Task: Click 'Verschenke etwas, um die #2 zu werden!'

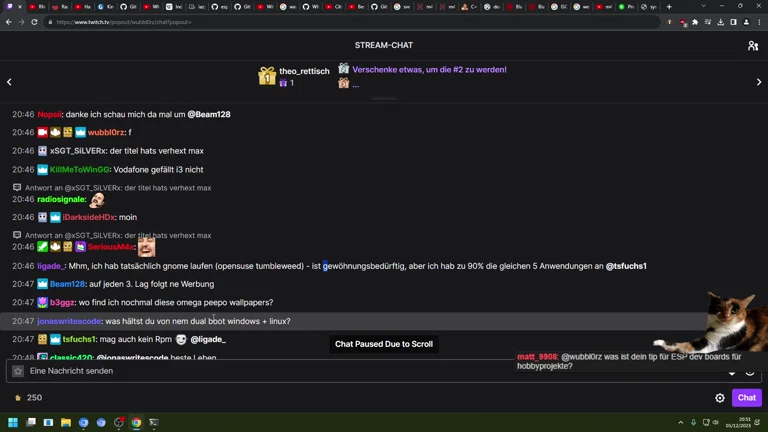Action: coord(429,70)
